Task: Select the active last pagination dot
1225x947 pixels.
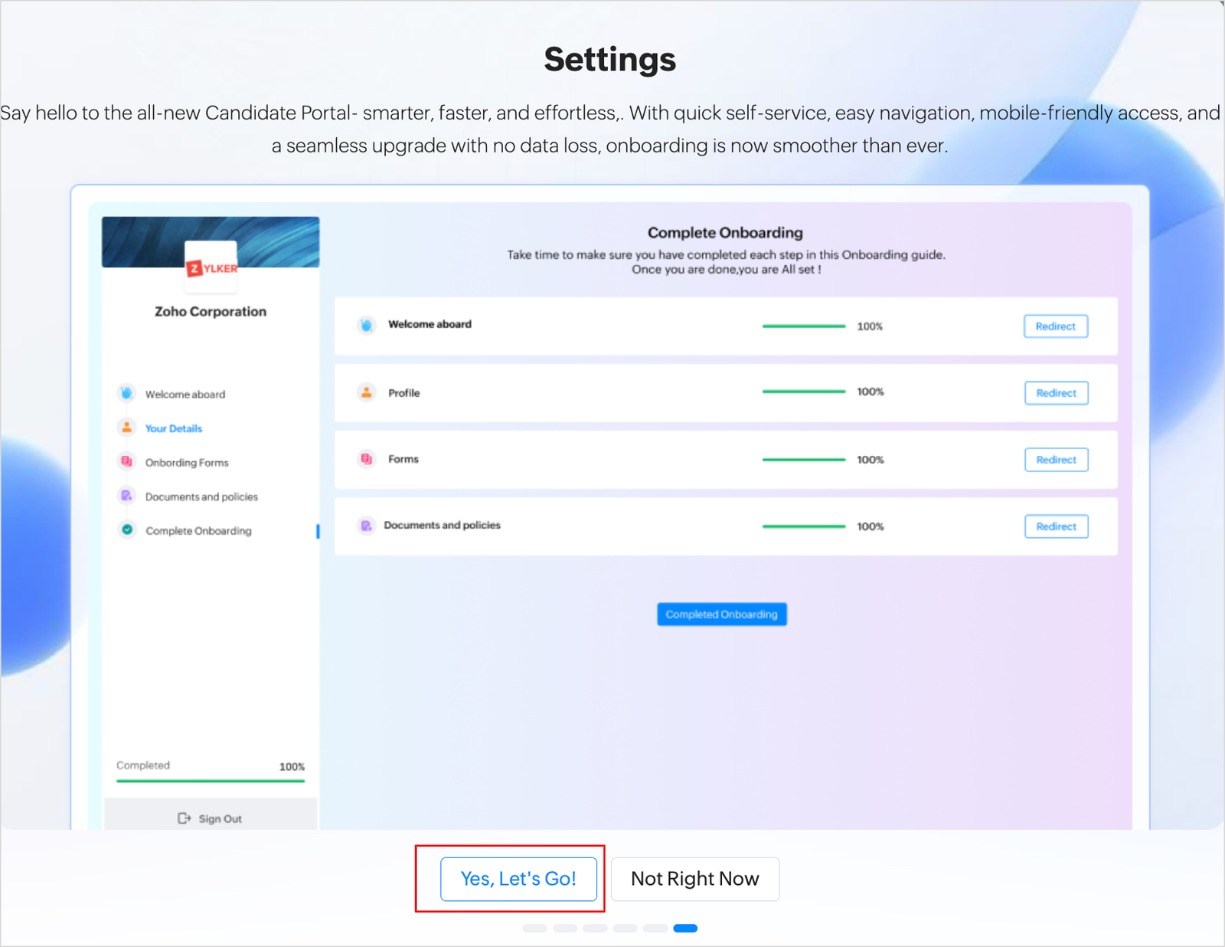Action: tap(685, 928)
